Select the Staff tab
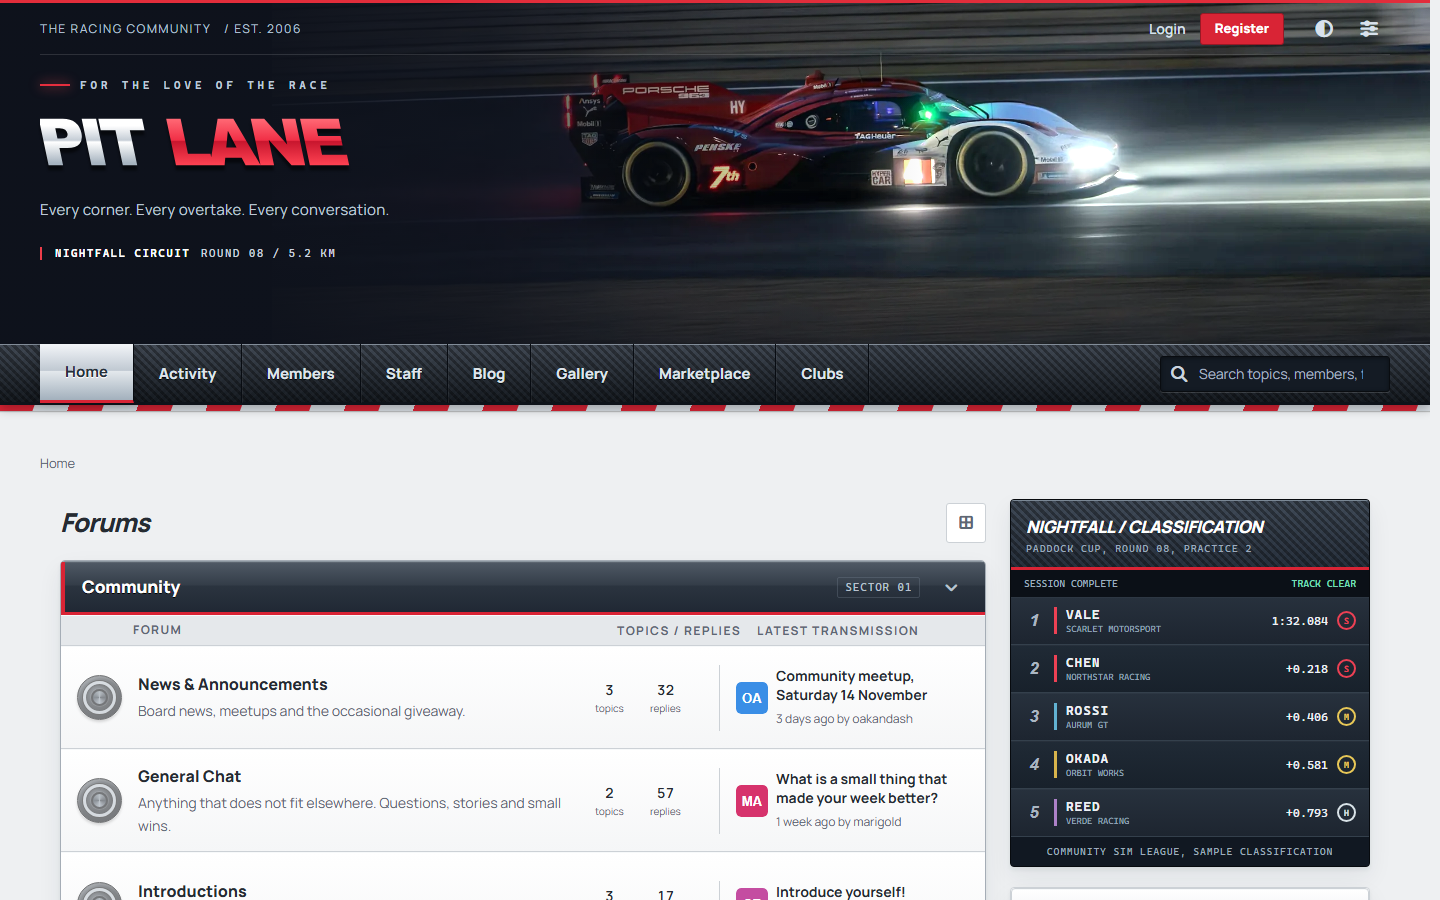This screenshot has height=900, width=1440. [x=404, y=374]
